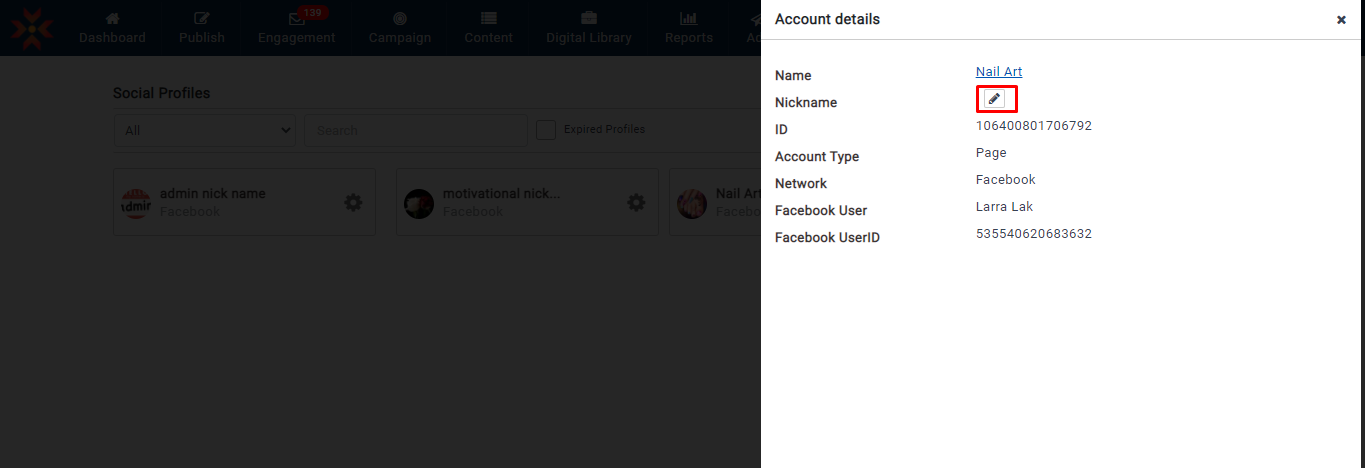The width and height of the screenshot is (1365, 468).
Task: Click the app logo in top-left corner
Action: 34,28
